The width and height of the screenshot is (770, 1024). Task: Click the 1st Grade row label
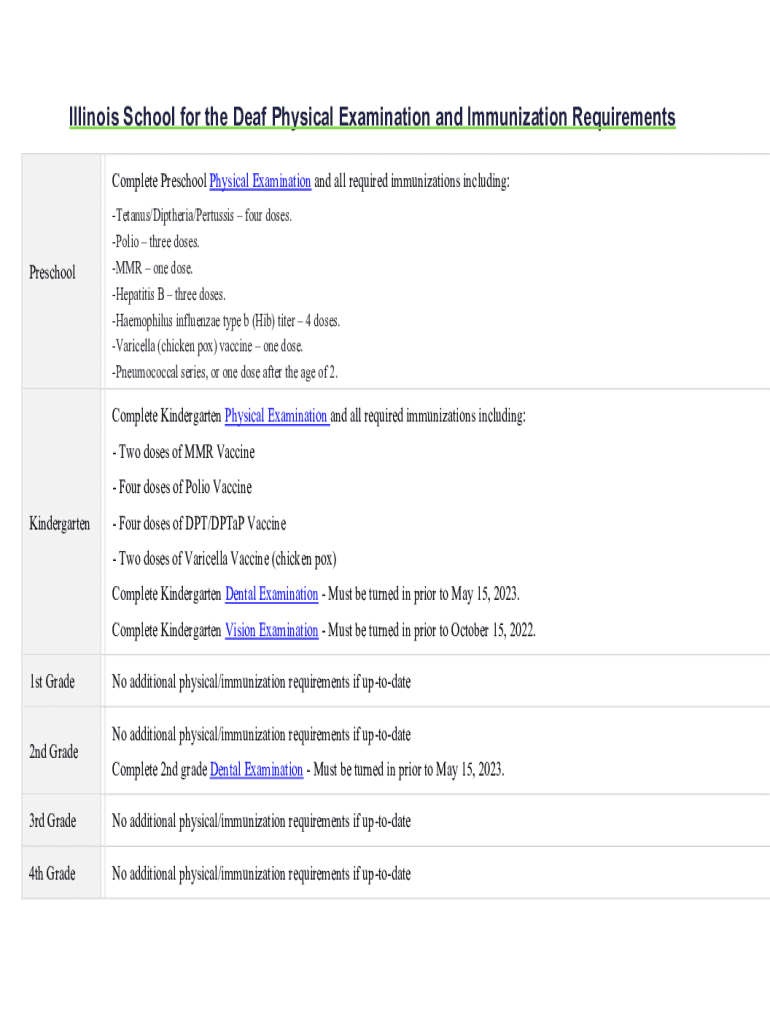tap(52, 682)
